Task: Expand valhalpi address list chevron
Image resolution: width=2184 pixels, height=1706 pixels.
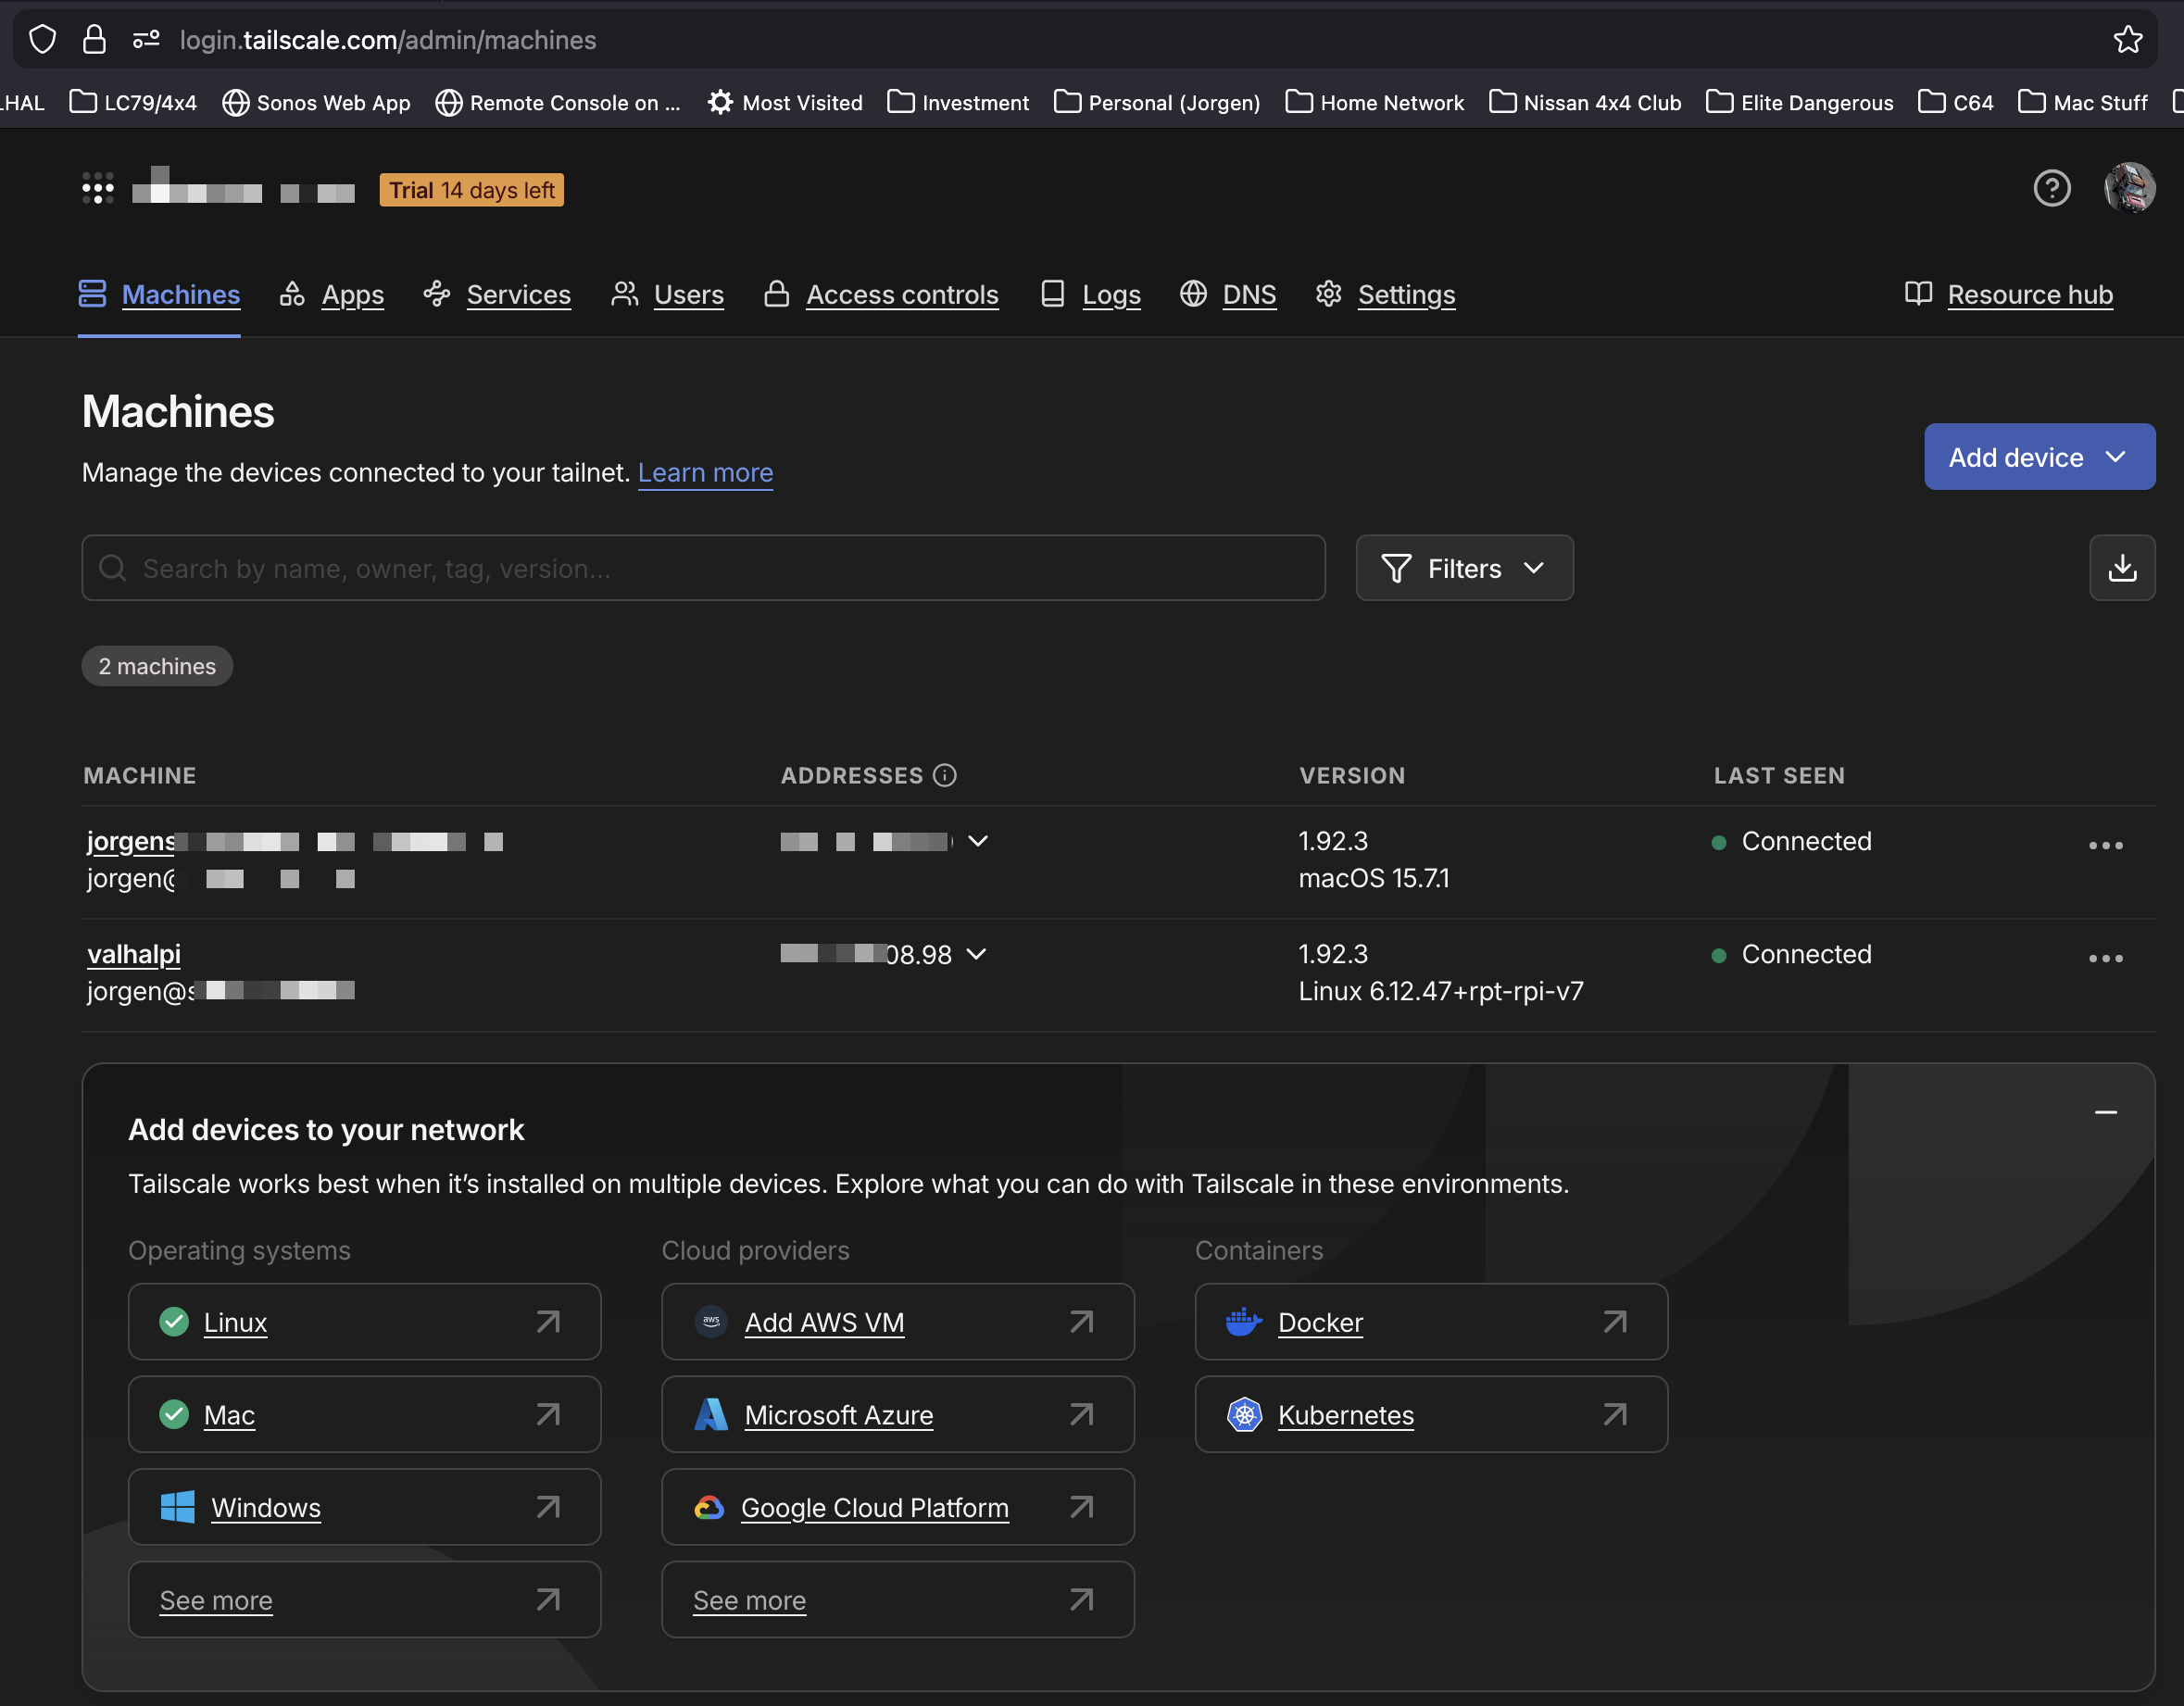Action: click(x=976, y=954)
